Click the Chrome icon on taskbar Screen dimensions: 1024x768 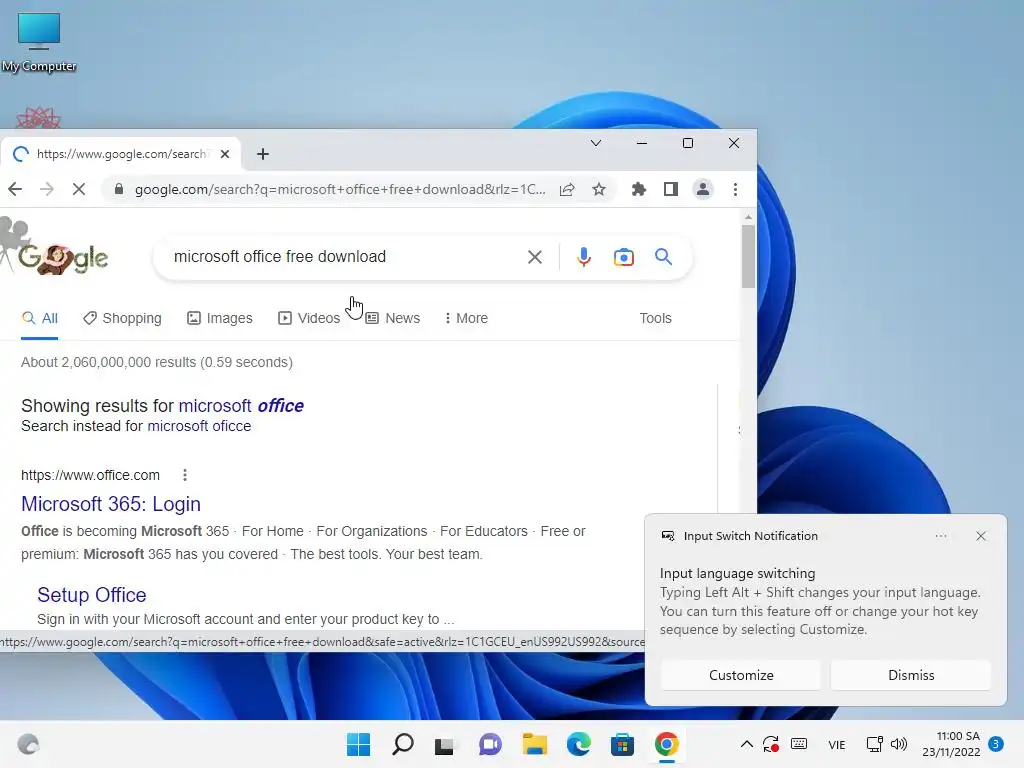pyautogui.click(x=667, y=744)
